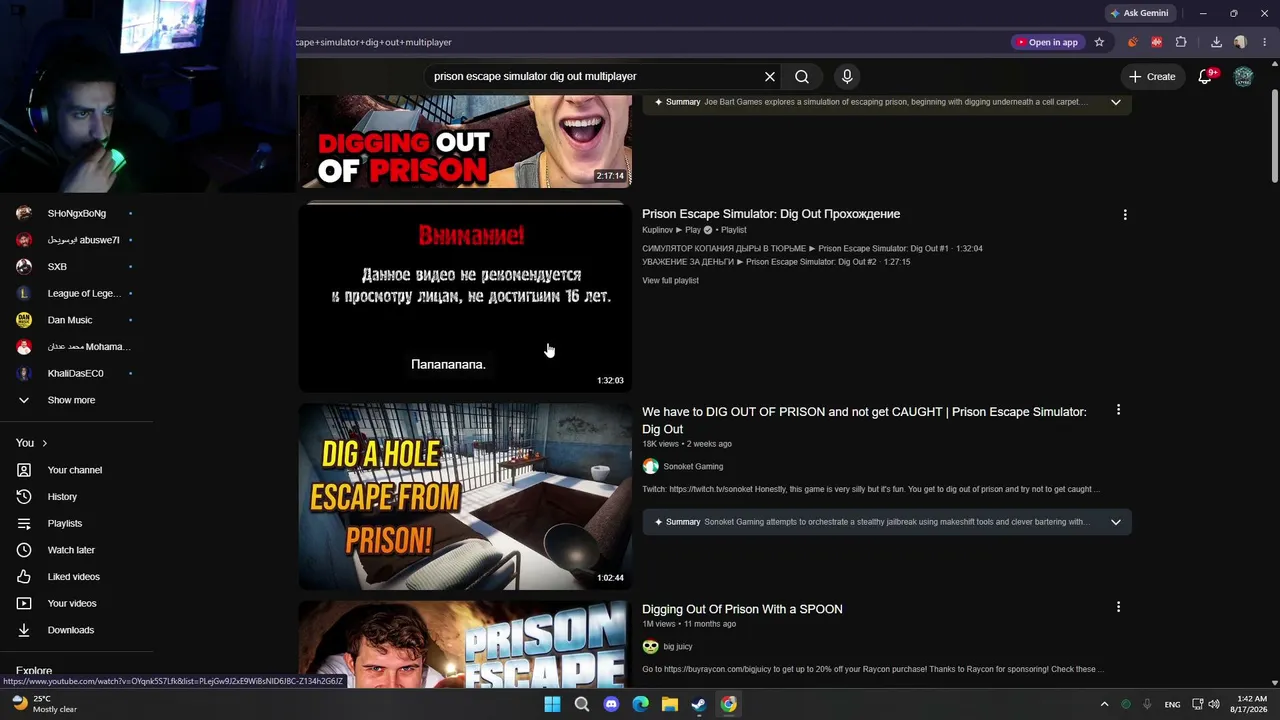The image size is (1280, 720).
Task: Open more options for Kuplinov playlist
Action: [x=1125, y=215]
